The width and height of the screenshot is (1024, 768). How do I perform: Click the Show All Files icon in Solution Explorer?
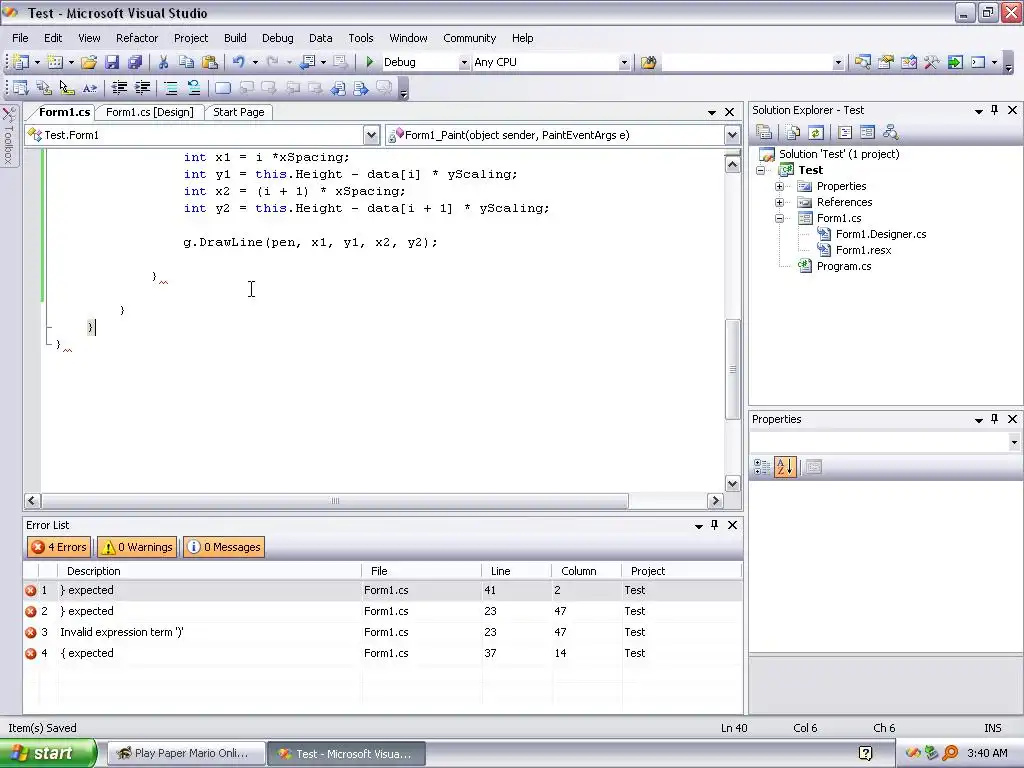click(x=793, y=133)
